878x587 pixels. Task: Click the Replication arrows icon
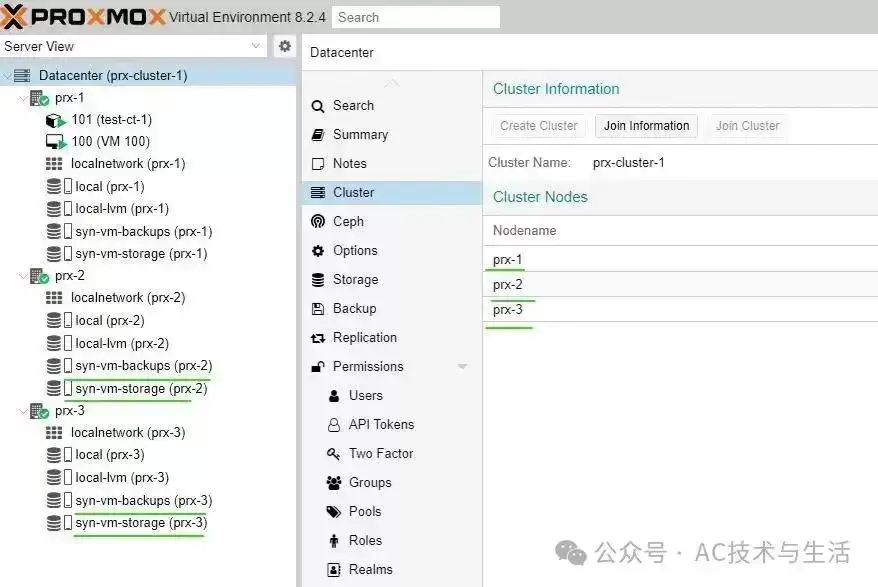(317, 338)
